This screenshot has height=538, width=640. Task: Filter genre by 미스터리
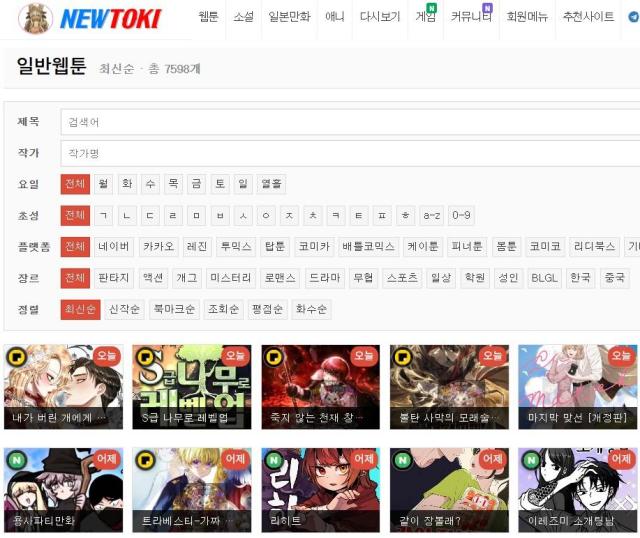coord(231,278)
